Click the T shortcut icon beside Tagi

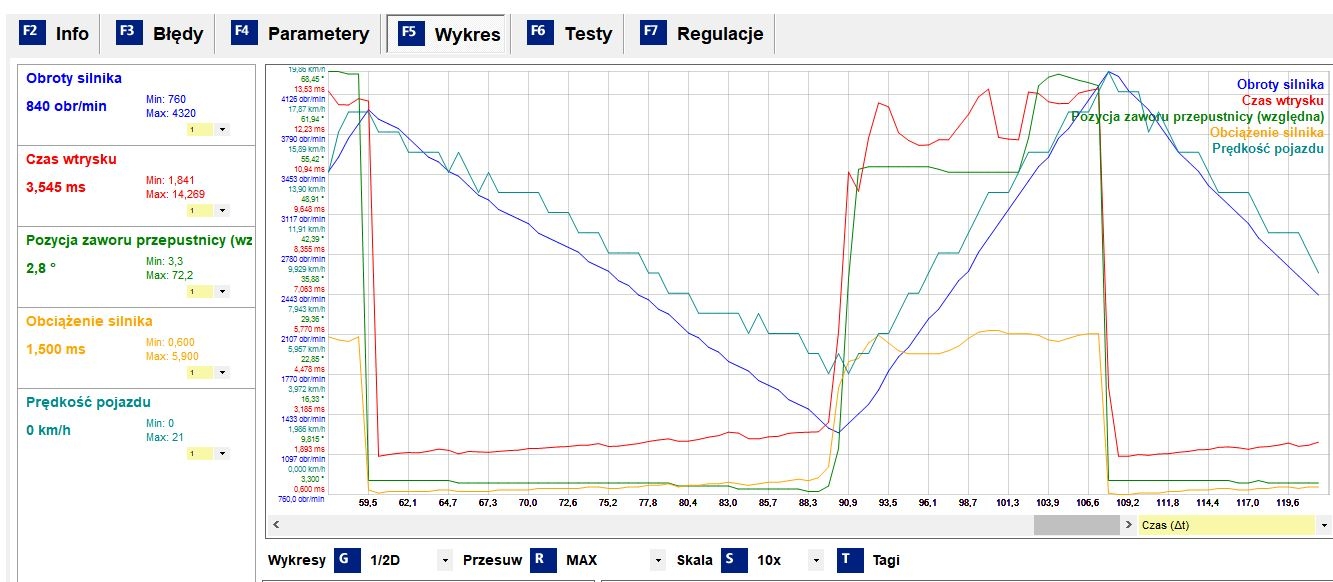click(848, 560)
